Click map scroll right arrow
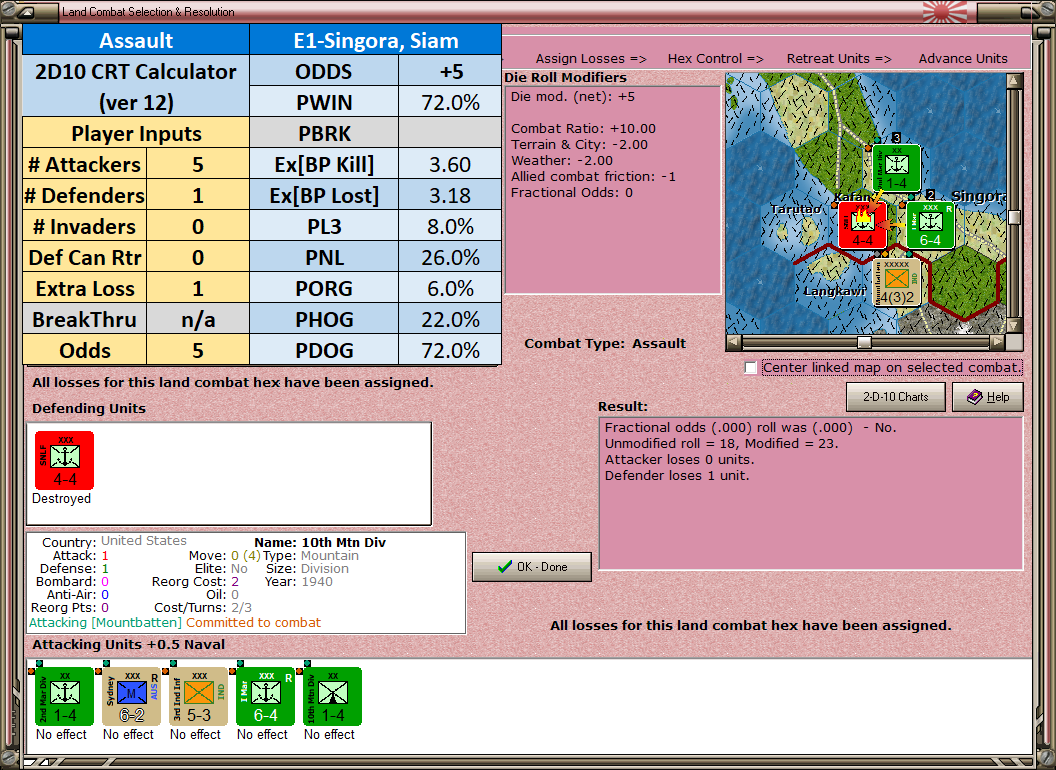Viewport: 1056px width, 770px height. [x=997, y=342]
